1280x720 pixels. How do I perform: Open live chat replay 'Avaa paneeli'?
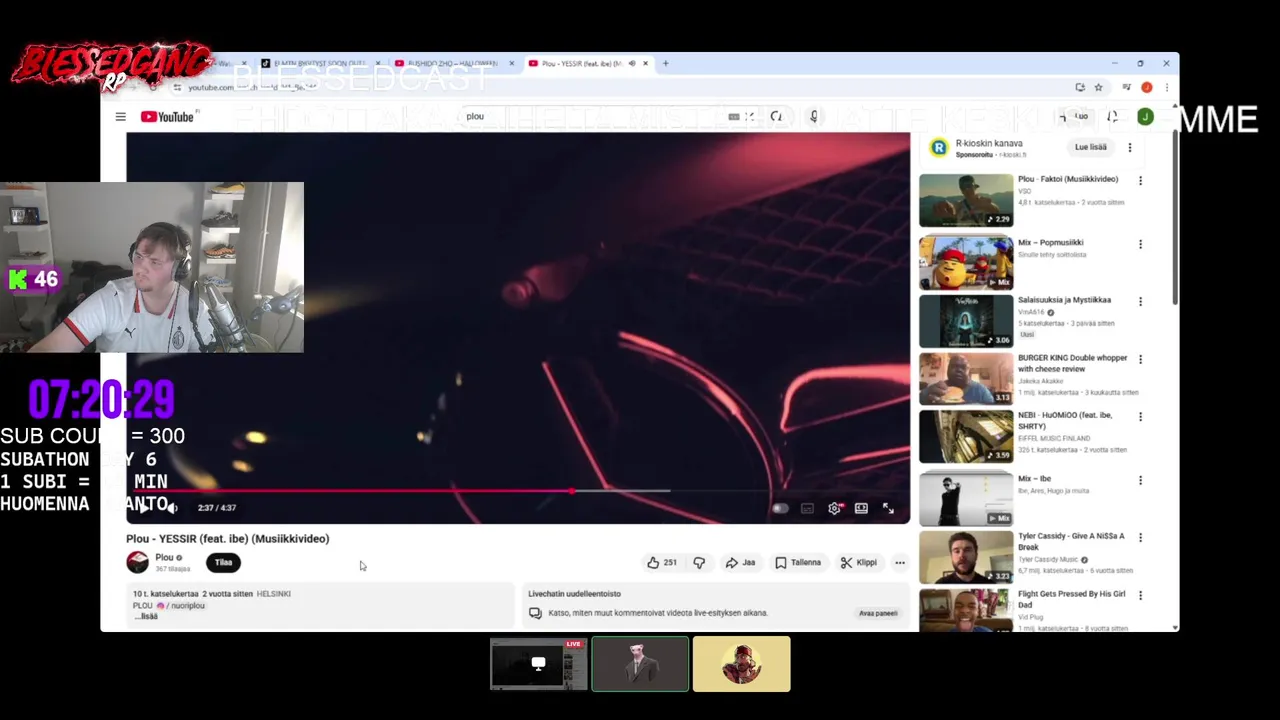pos(878,613)
